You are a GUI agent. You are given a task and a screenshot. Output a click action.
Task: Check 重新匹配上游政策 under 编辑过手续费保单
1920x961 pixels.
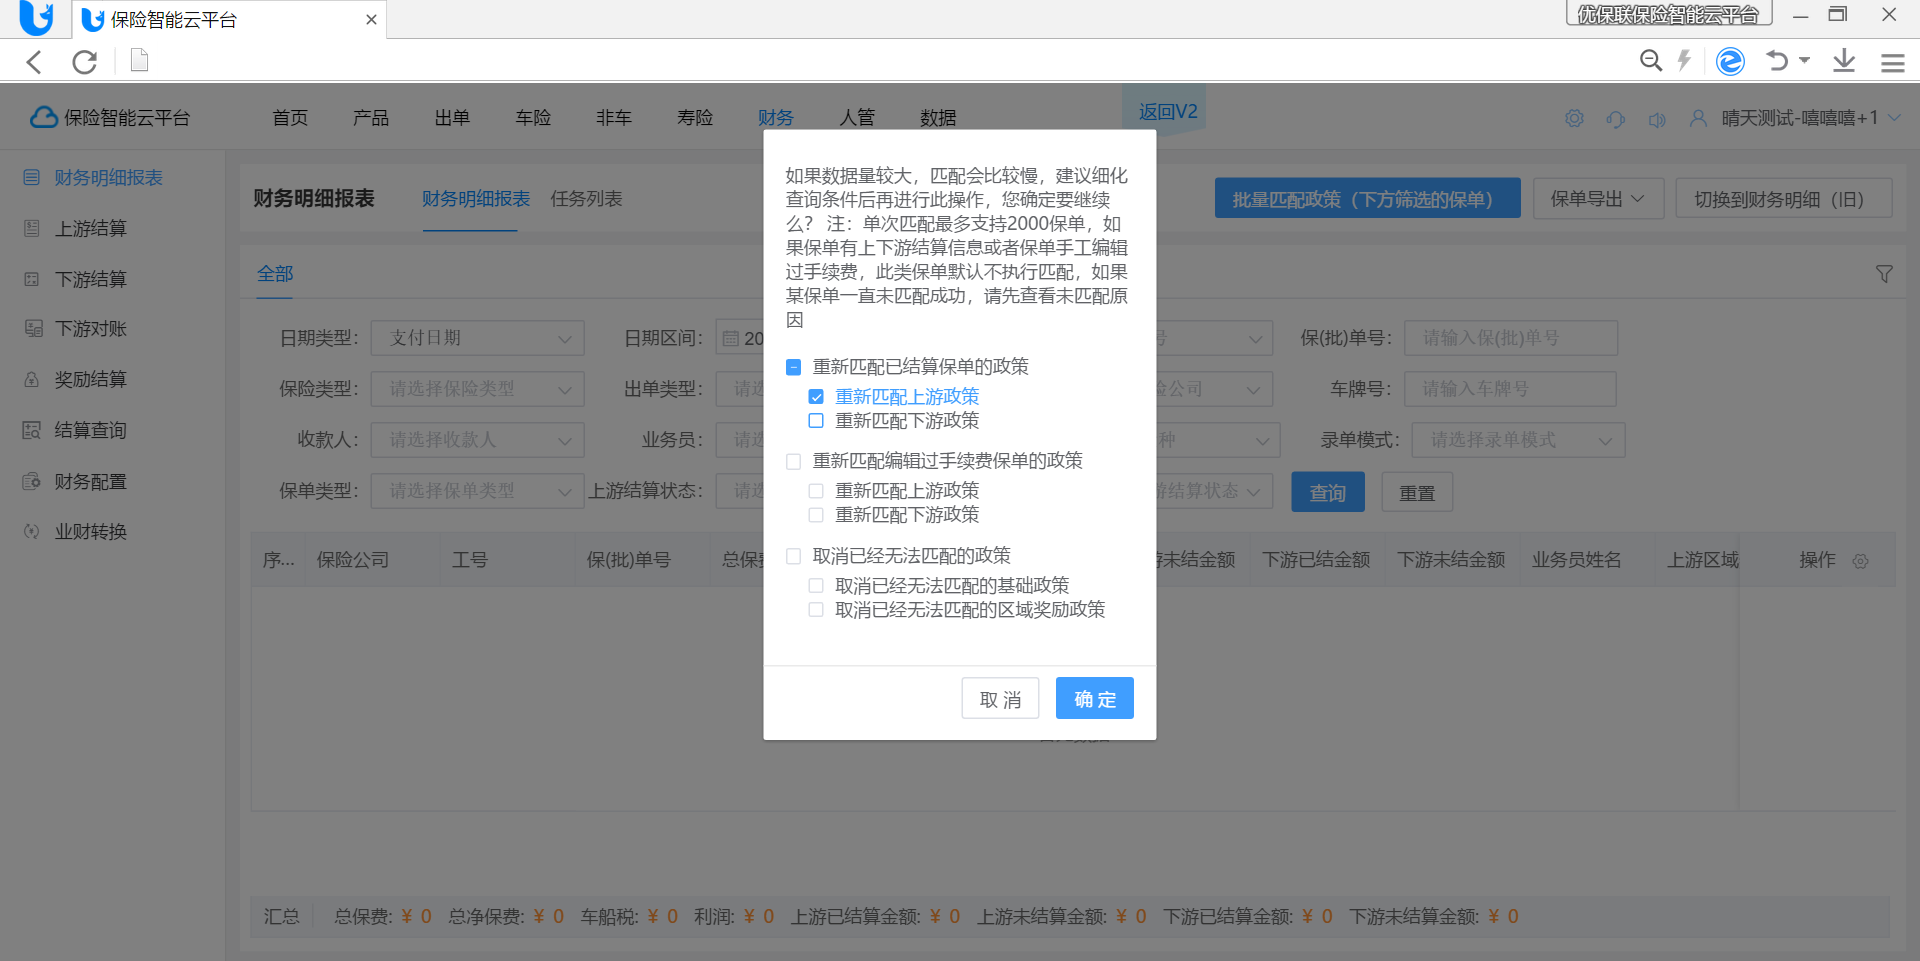(817, 491)
